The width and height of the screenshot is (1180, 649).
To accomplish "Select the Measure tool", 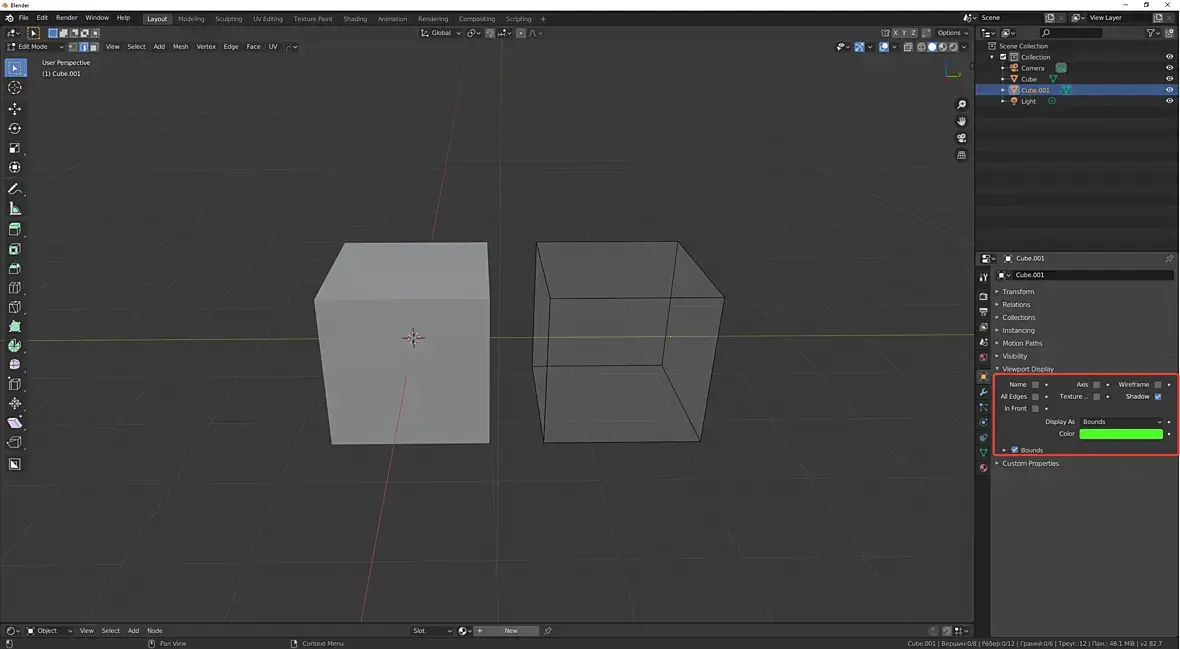I will tap(14, 209).
